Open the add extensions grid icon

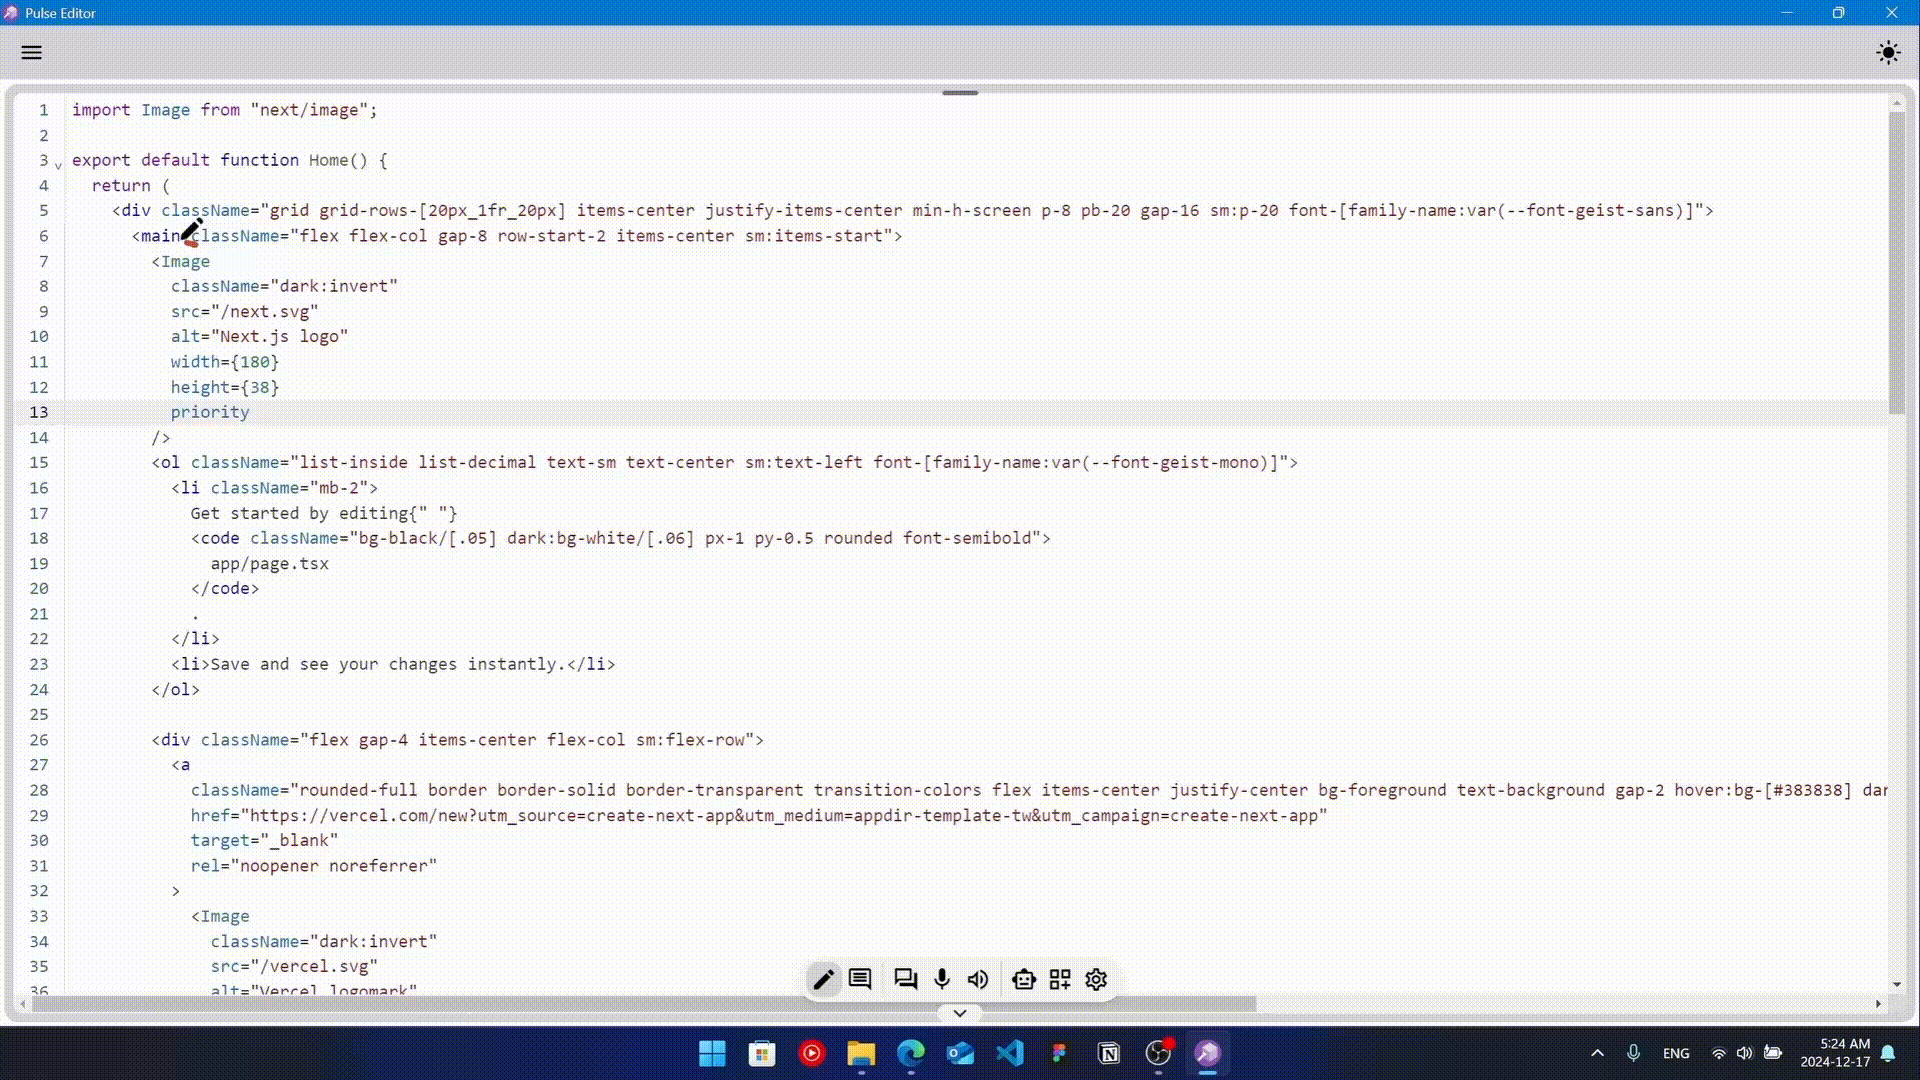click(1060, 980)
